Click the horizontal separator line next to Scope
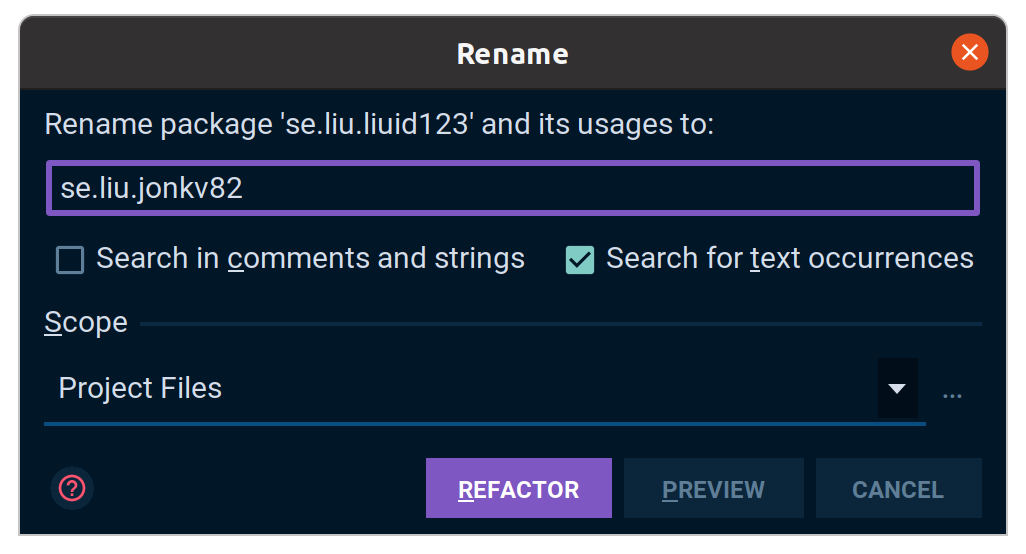This screenshot has width=1026, height=554. [x=561, y=324]
